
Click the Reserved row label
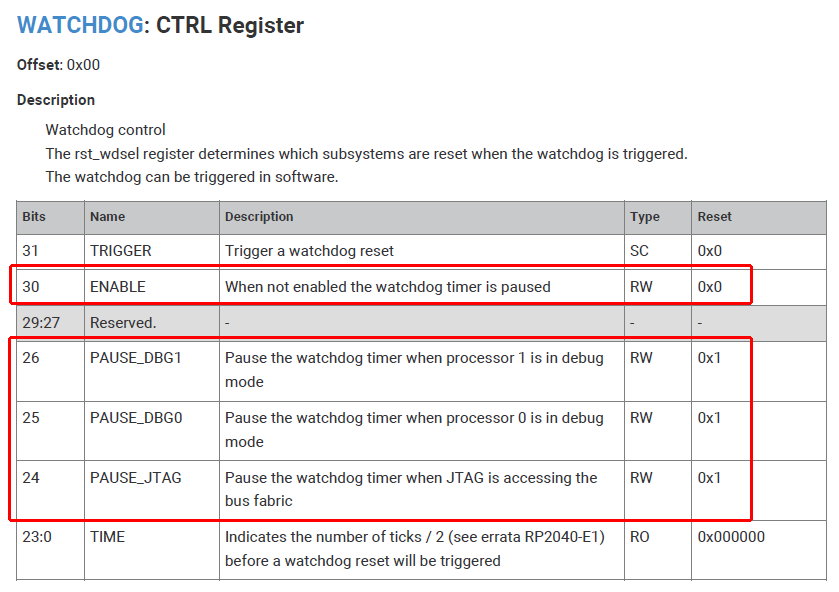[122, 322]
